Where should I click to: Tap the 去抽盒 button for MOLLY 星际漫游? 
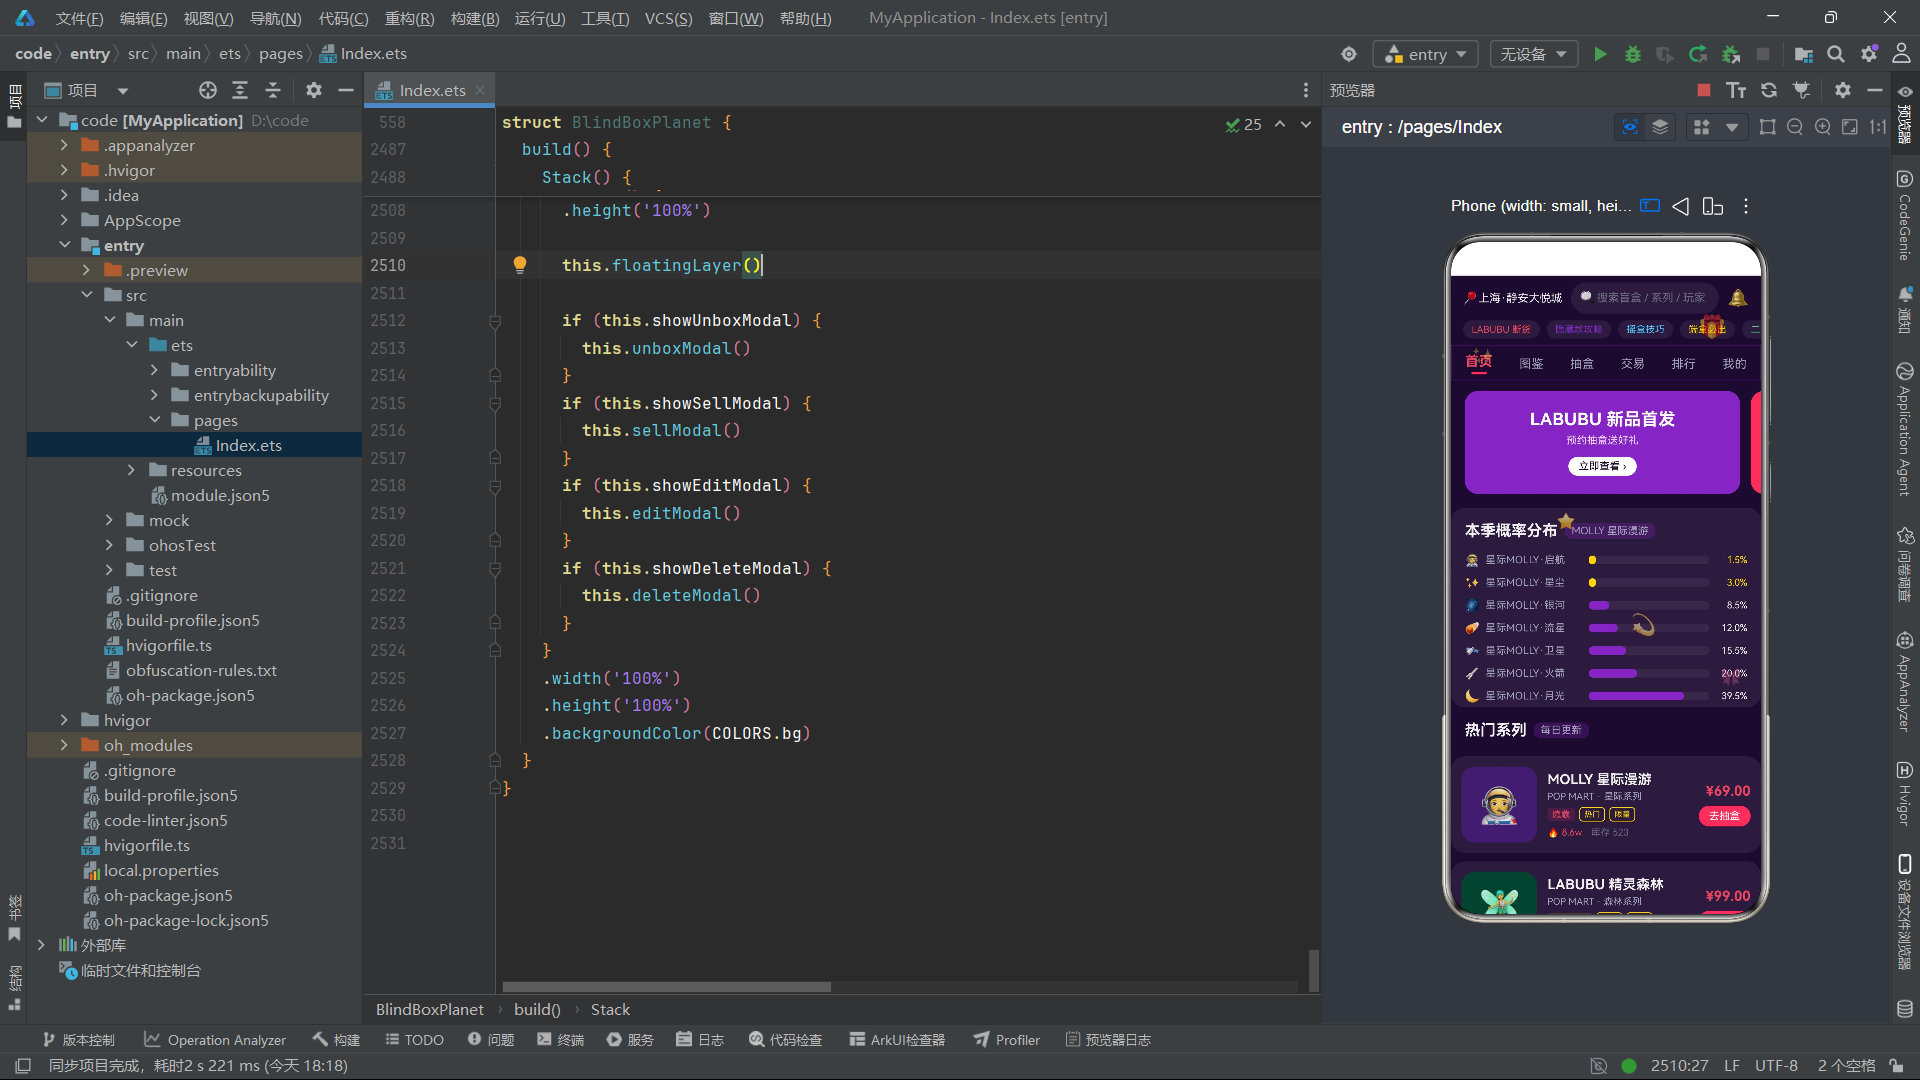[x=1724, y=816]
